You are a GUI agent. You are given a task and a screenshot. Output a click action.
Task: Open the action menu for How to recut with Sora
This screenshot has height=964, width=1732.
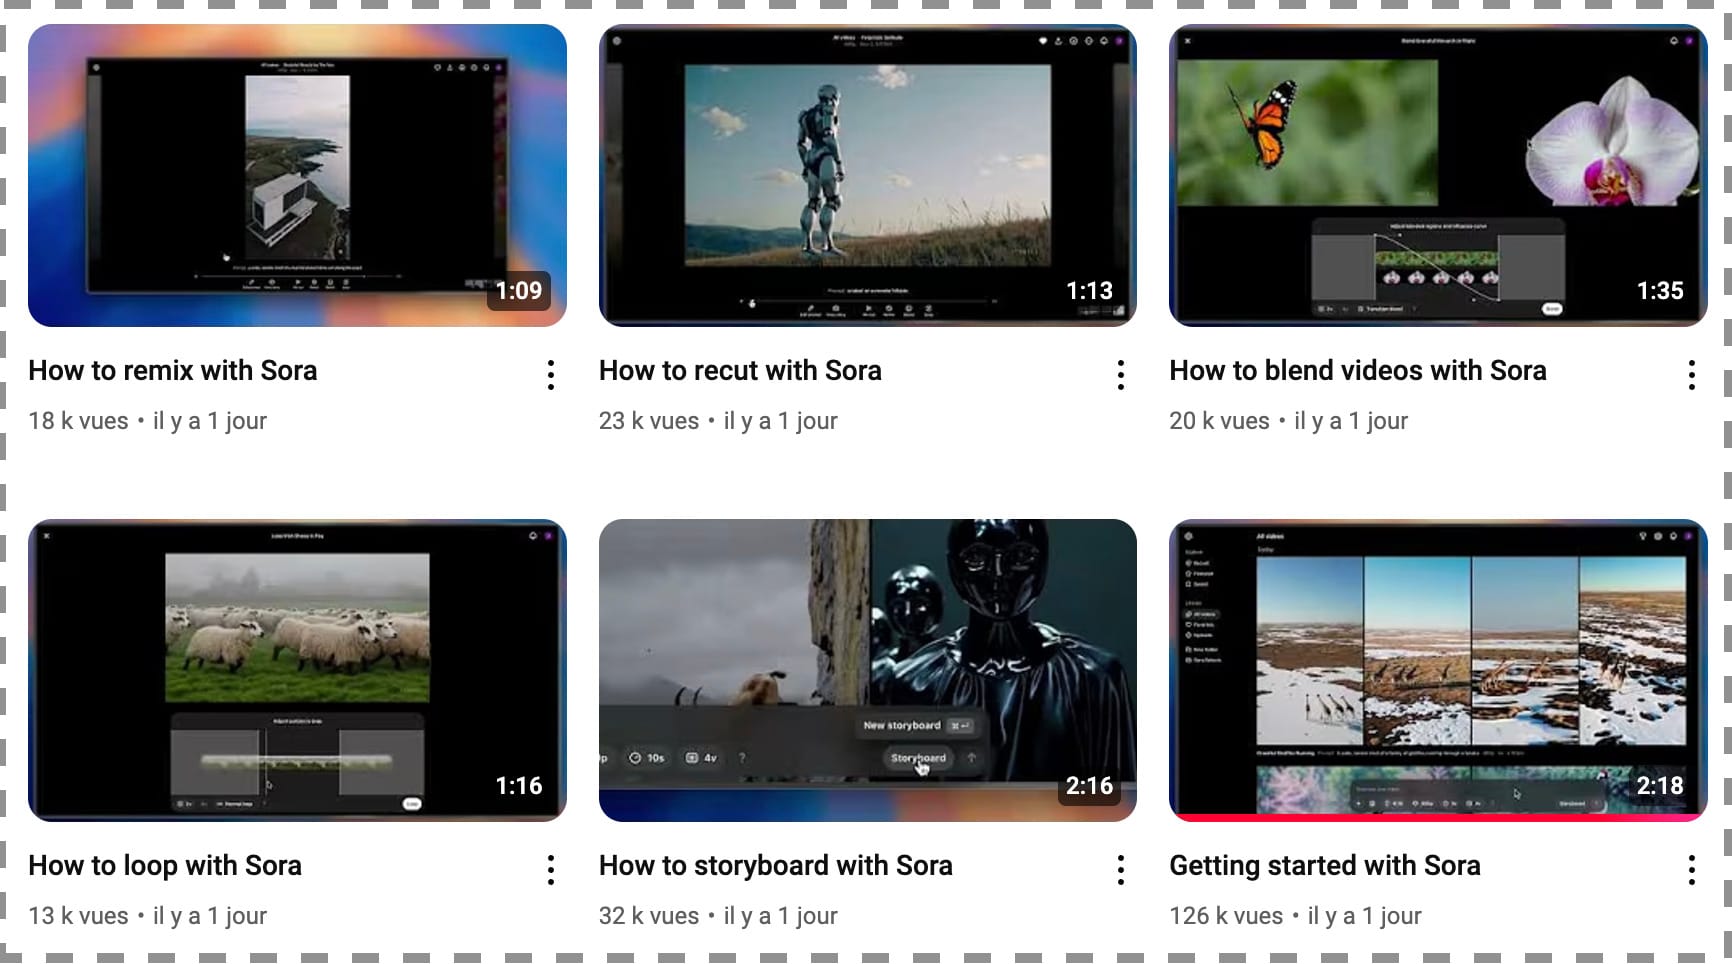(1120, 375)
